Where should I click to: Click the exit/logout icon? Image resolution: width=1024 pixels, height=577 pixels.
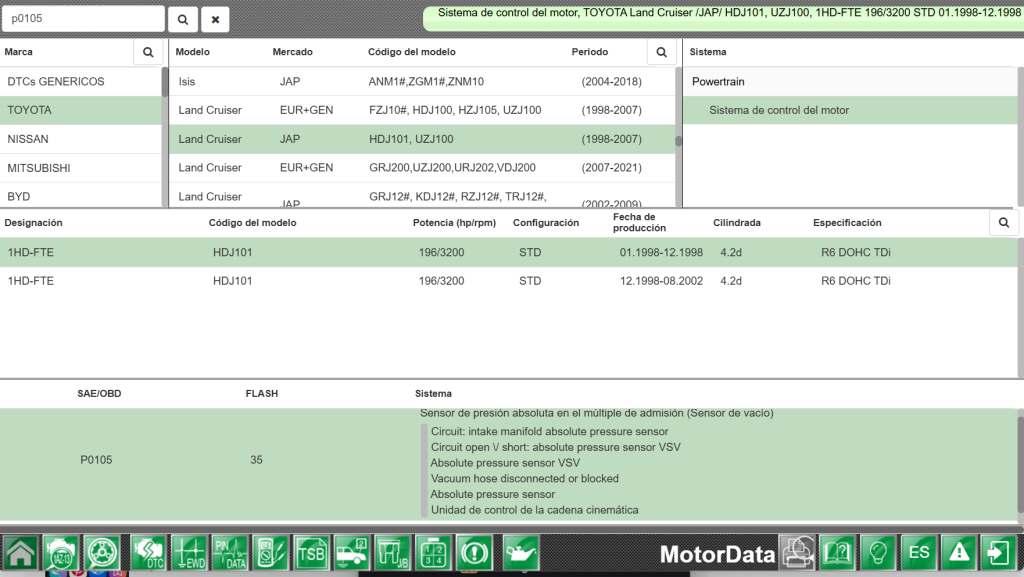pos(999,553)
